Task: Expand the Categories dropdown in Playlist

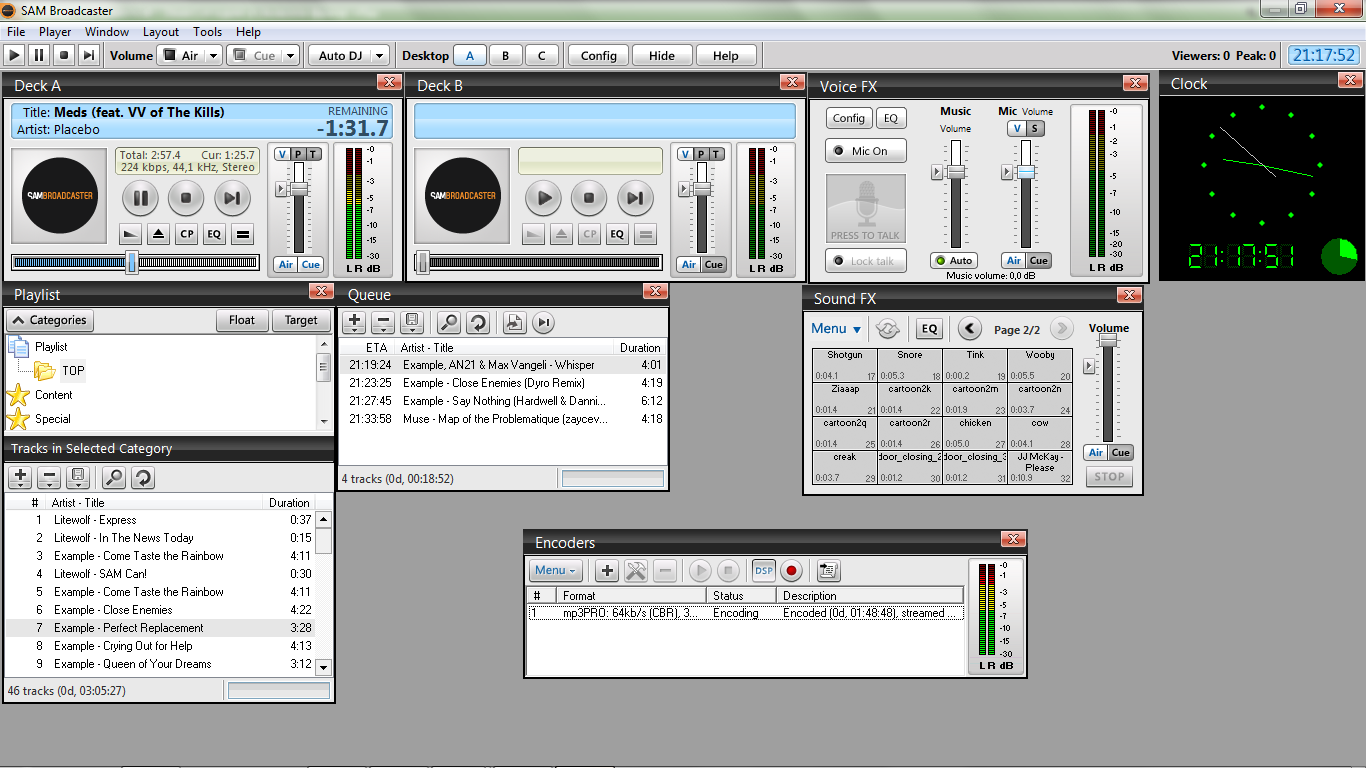Action: (51, 320)
